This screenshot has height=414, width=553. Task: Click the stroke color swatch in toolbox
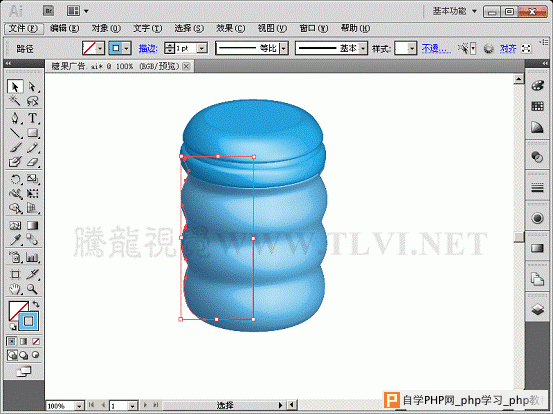pyautogui.click(x=29, y=321)
